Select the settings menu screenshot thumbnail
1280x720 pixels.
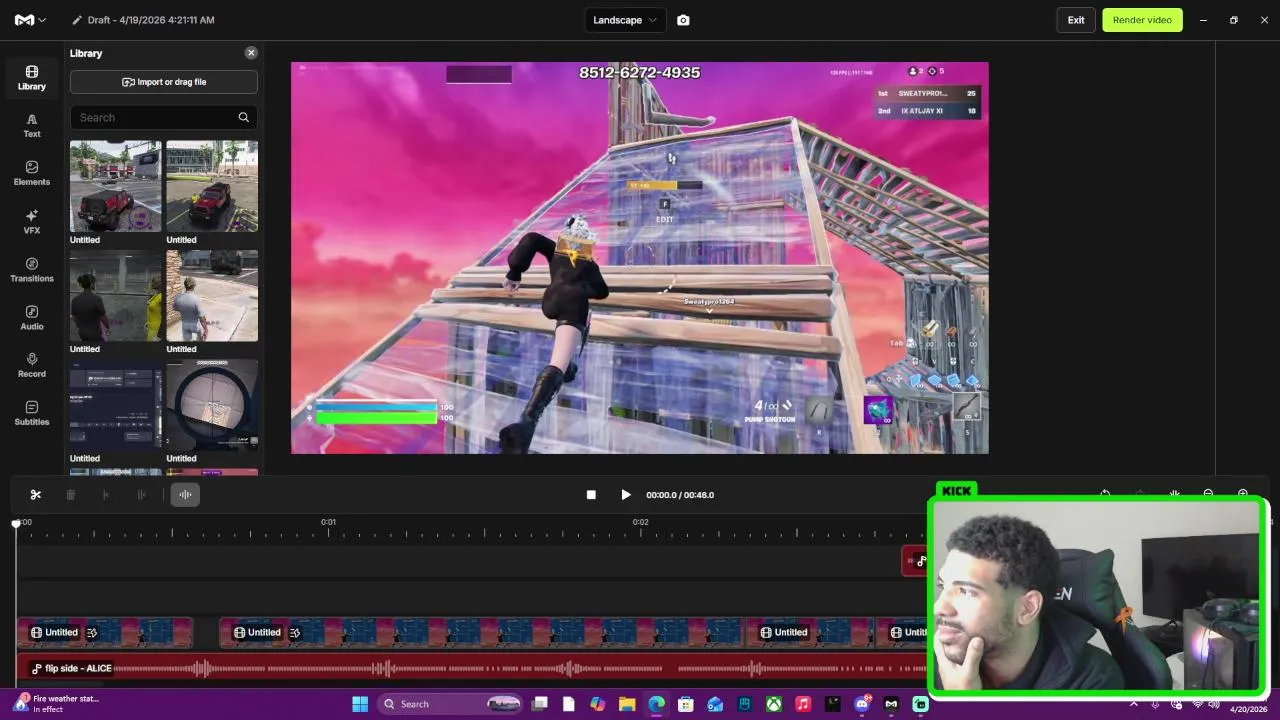pyautogui.click(x=115, y=405)
